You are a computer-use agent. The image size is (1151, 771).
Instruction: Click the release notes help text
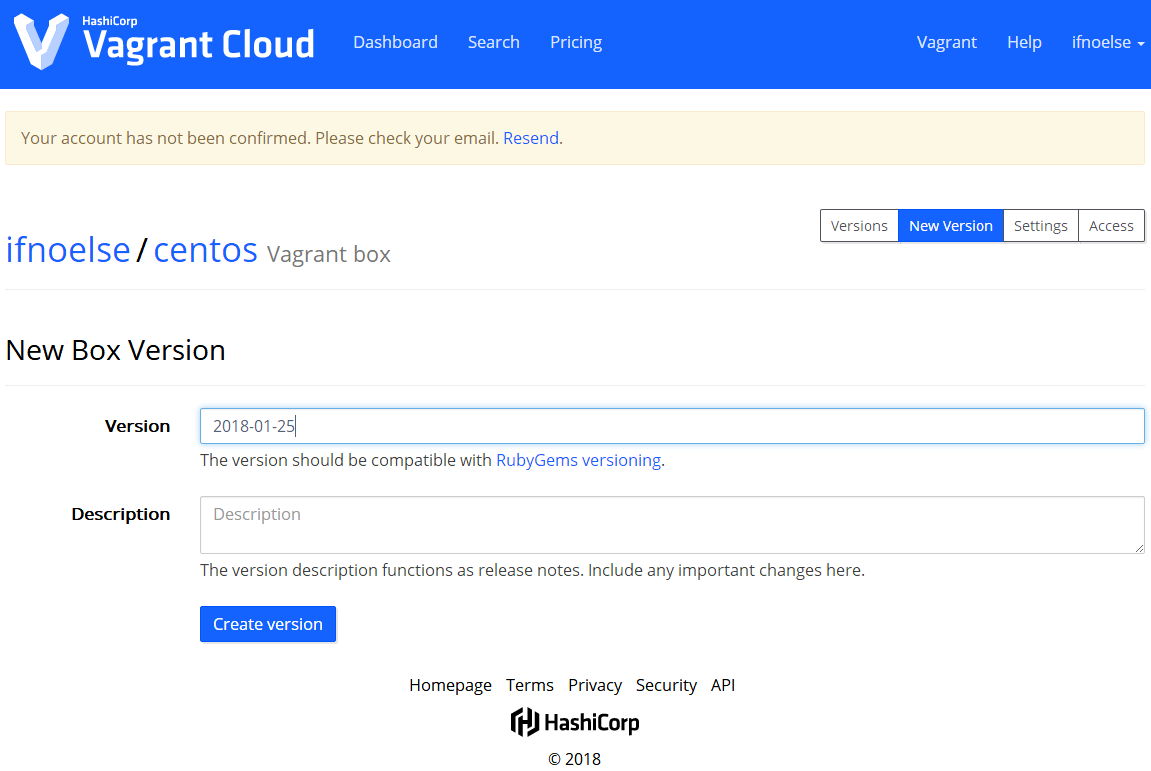click(532, 571)
